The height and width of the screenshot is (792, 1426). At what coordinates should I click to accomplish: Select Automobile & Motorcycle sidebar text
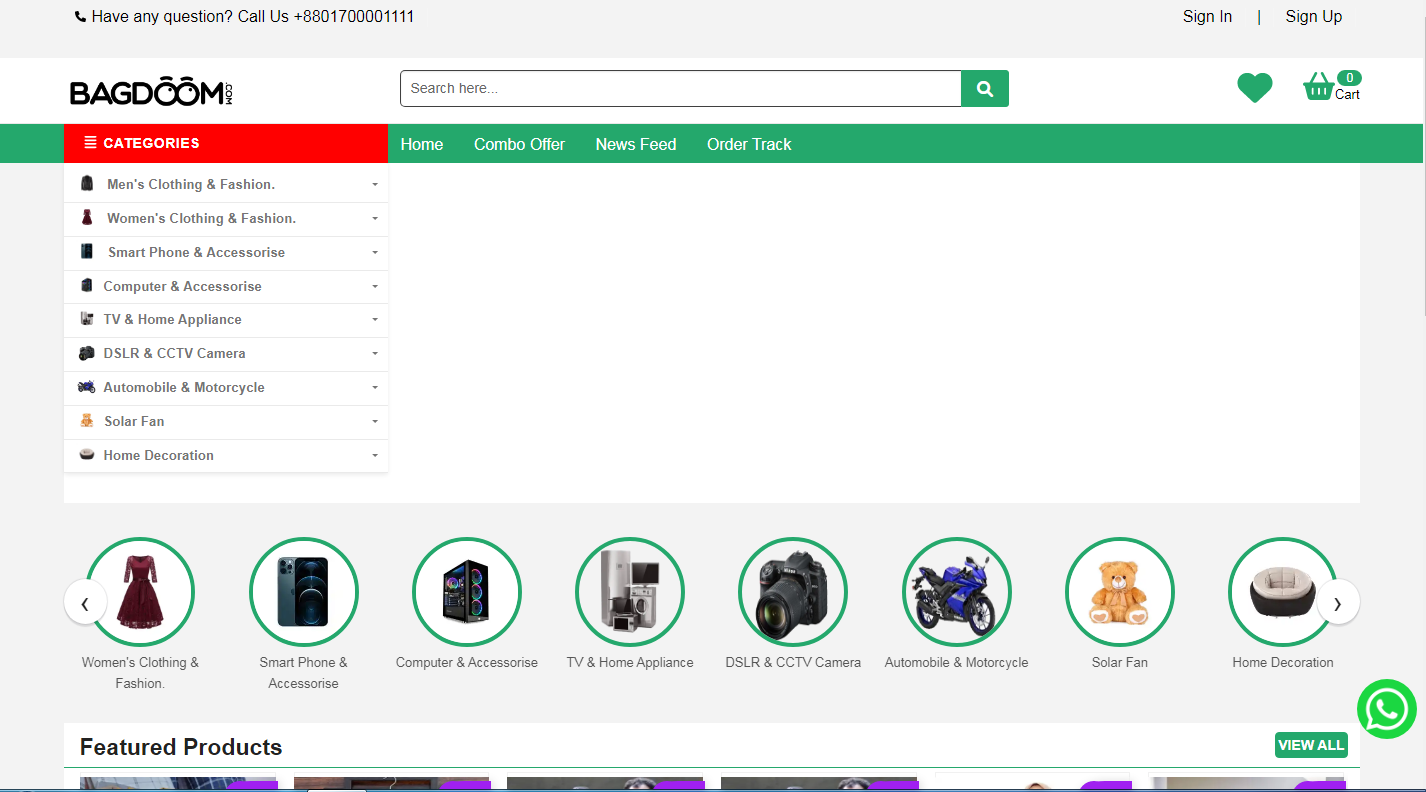(x=184, y=387)
